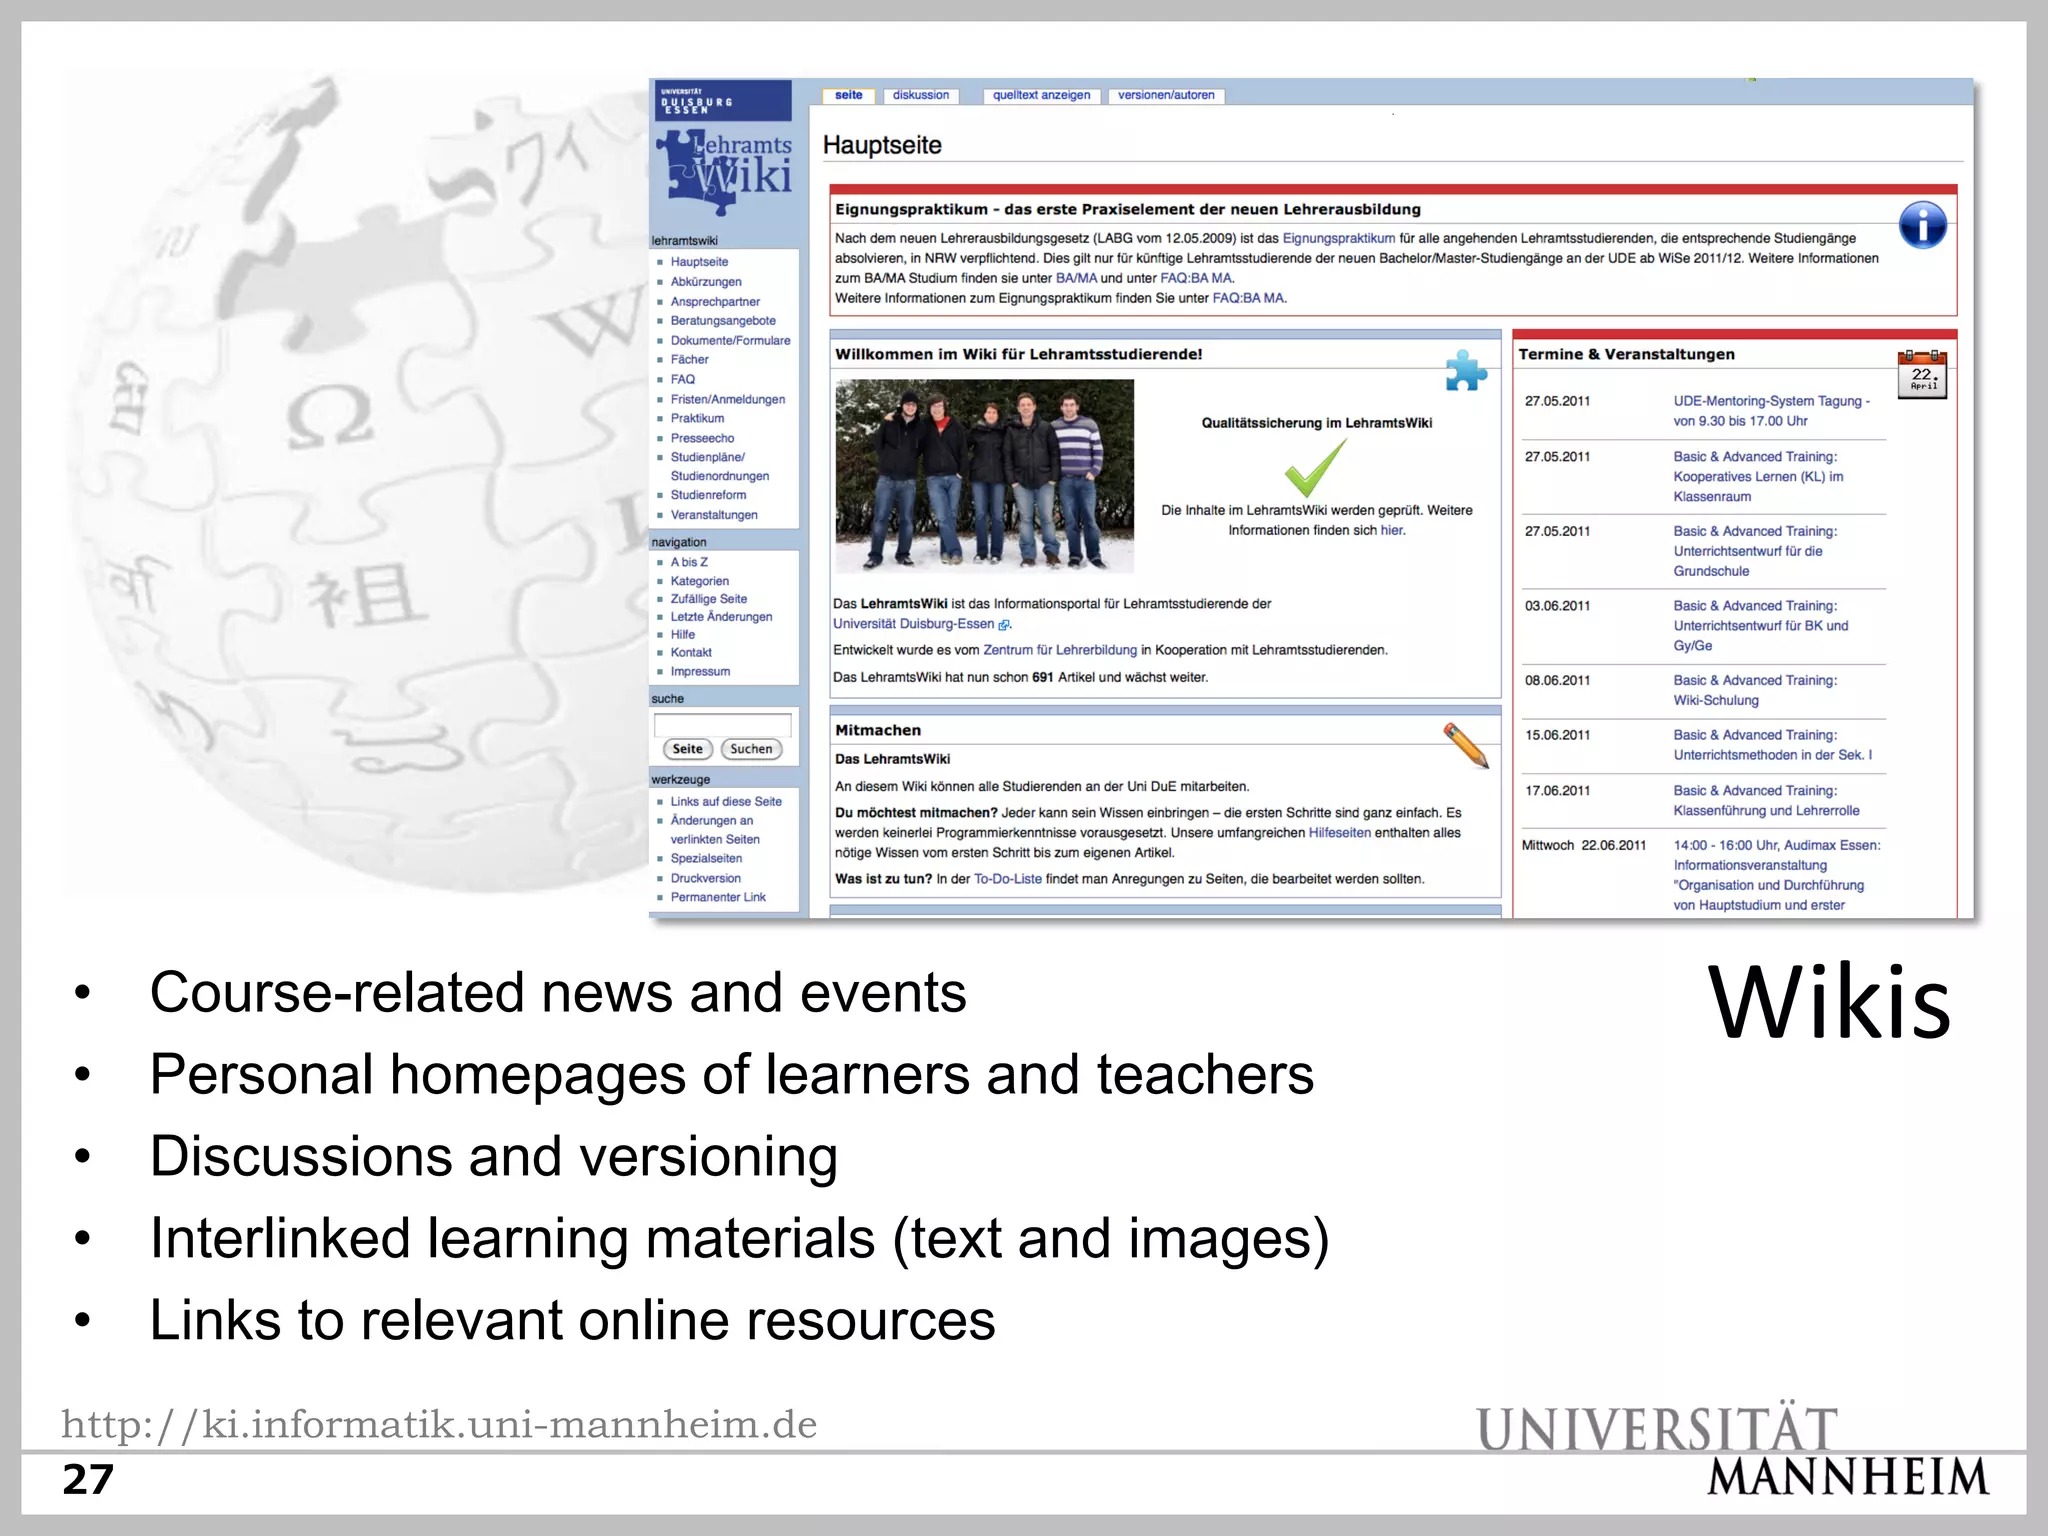This screenshot has width=2048, height=1536.
Task: Click the Suchen button
Action: point(751,749)
